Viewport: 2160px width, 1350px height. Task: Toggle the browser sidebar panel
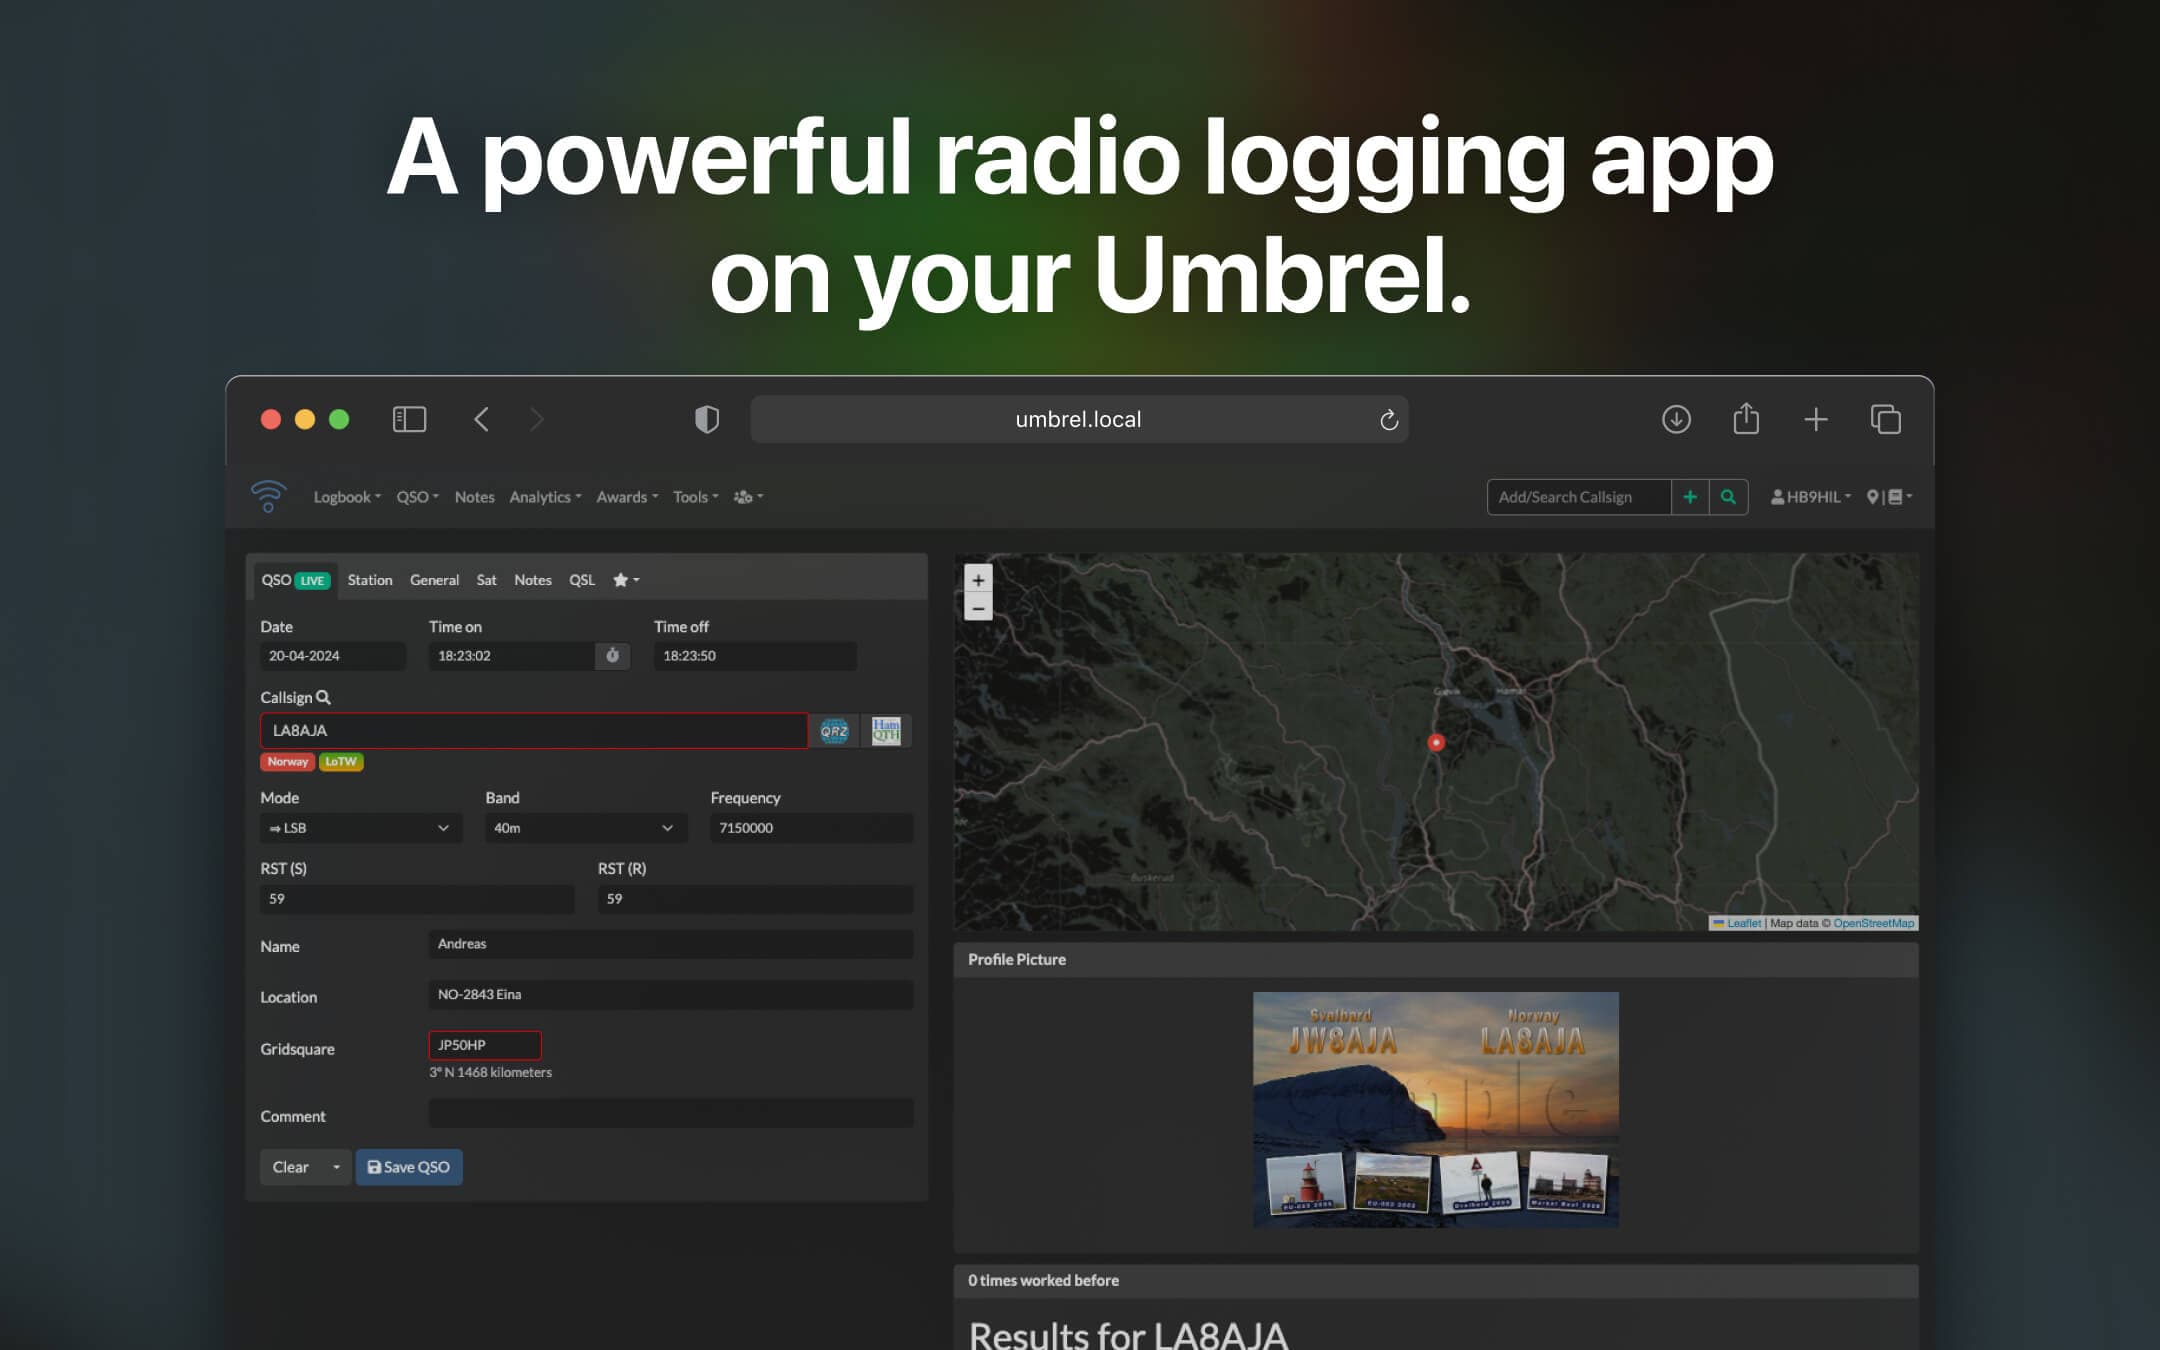(409, 420)
